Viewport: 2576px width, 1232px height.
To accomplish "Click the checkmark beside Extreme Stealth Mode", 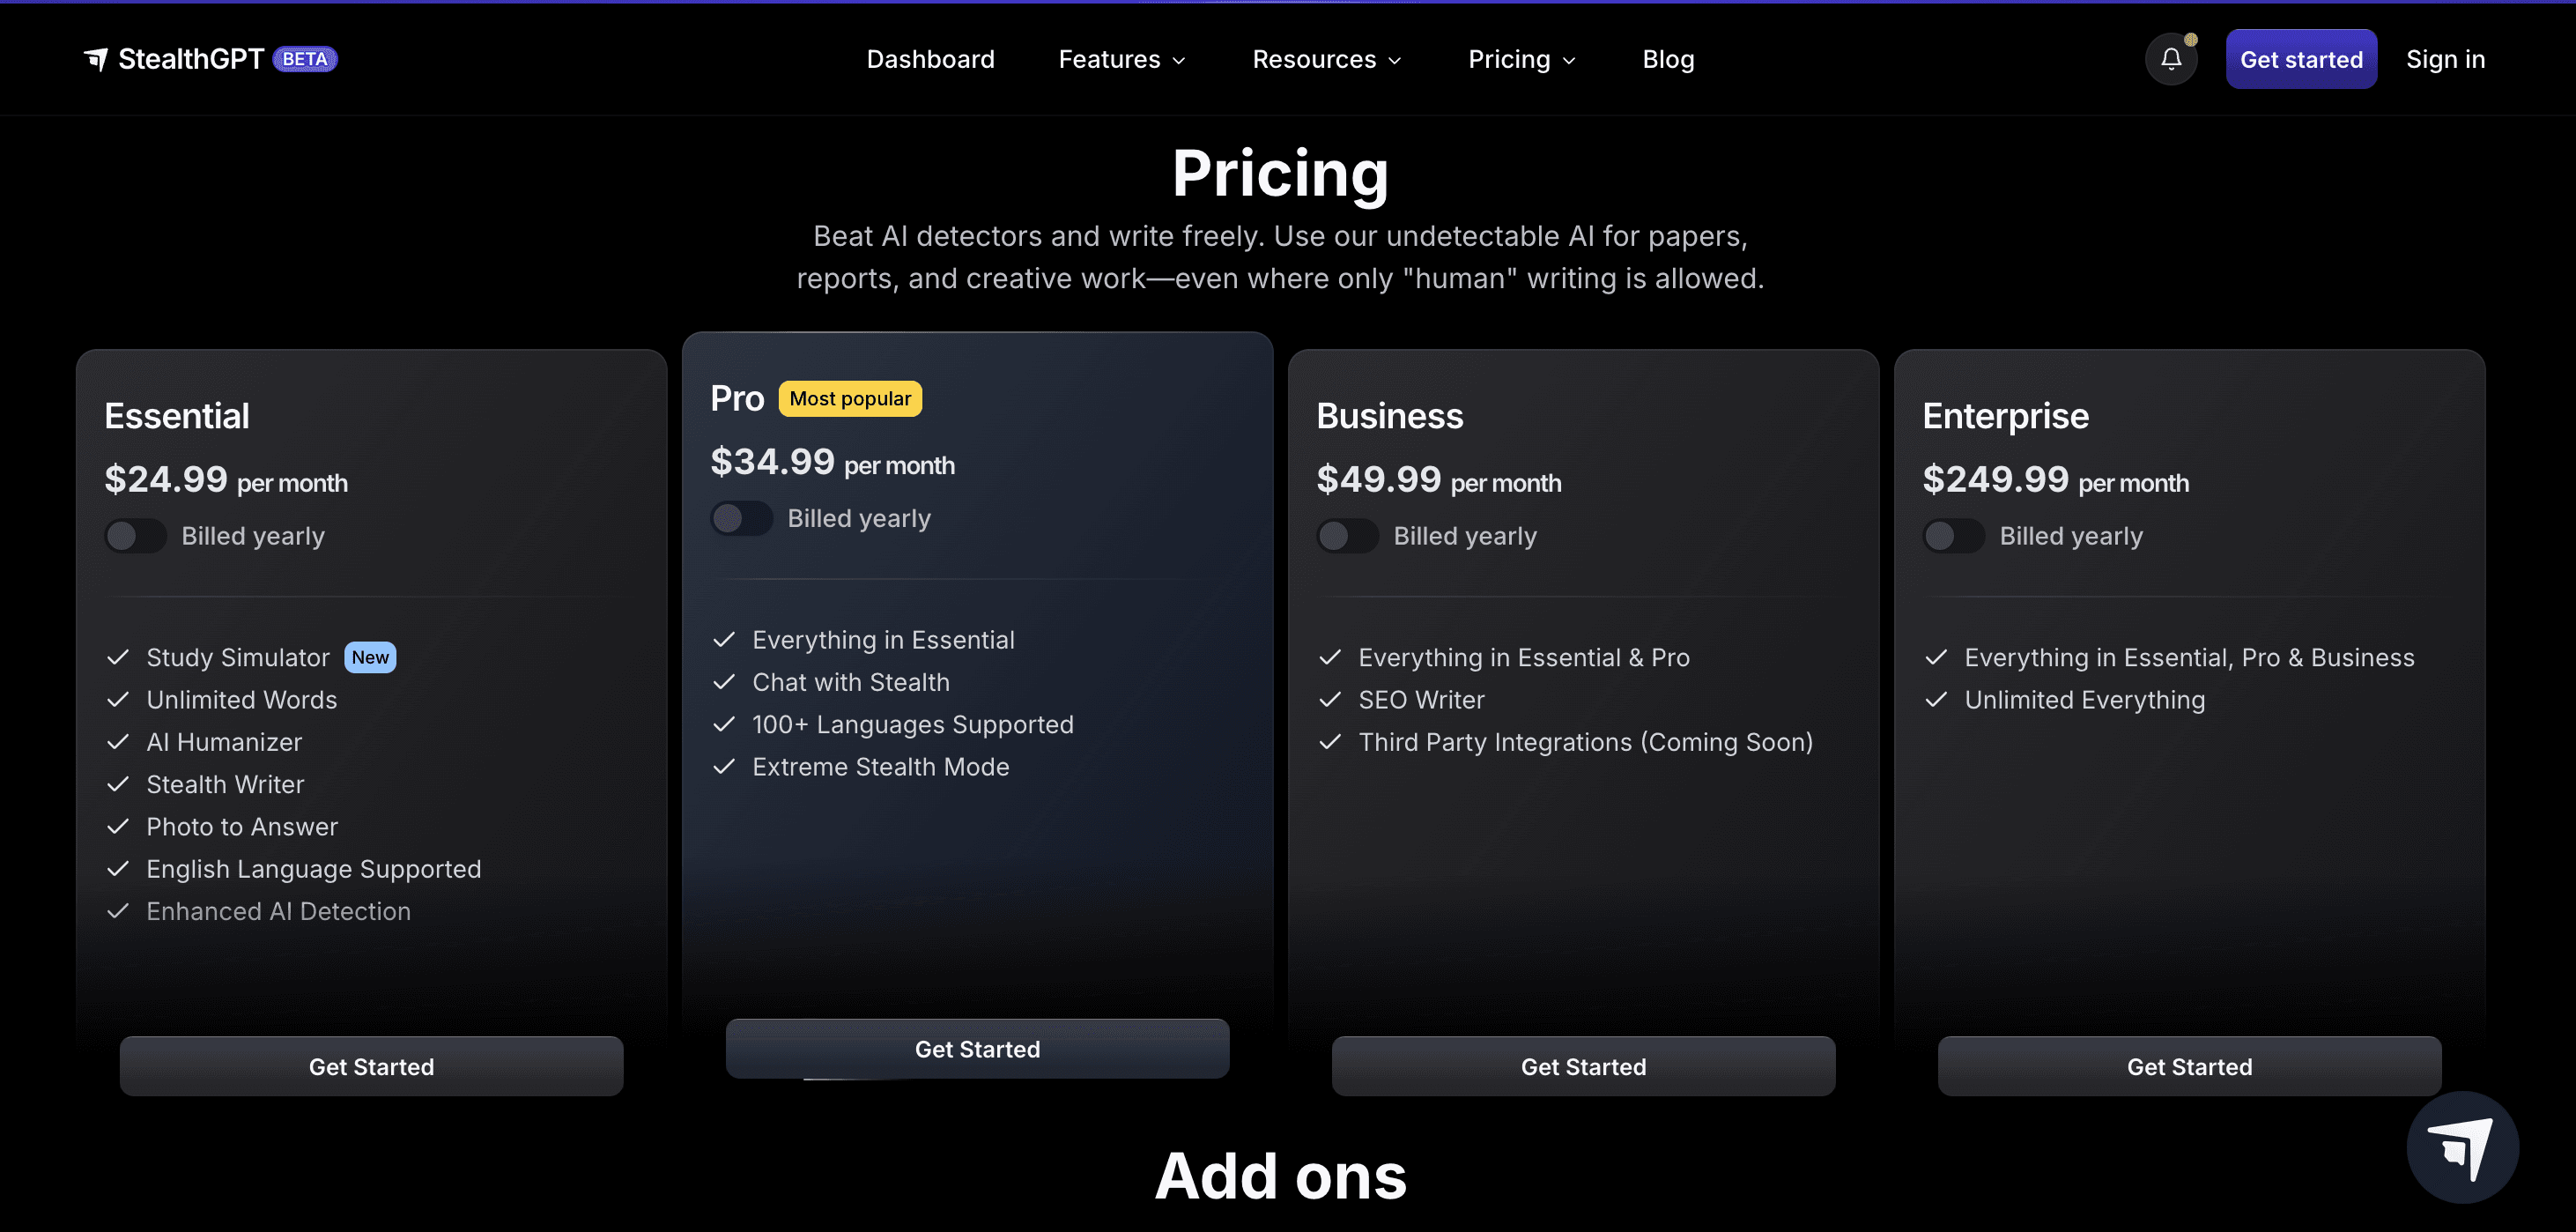I will (724, 767).
